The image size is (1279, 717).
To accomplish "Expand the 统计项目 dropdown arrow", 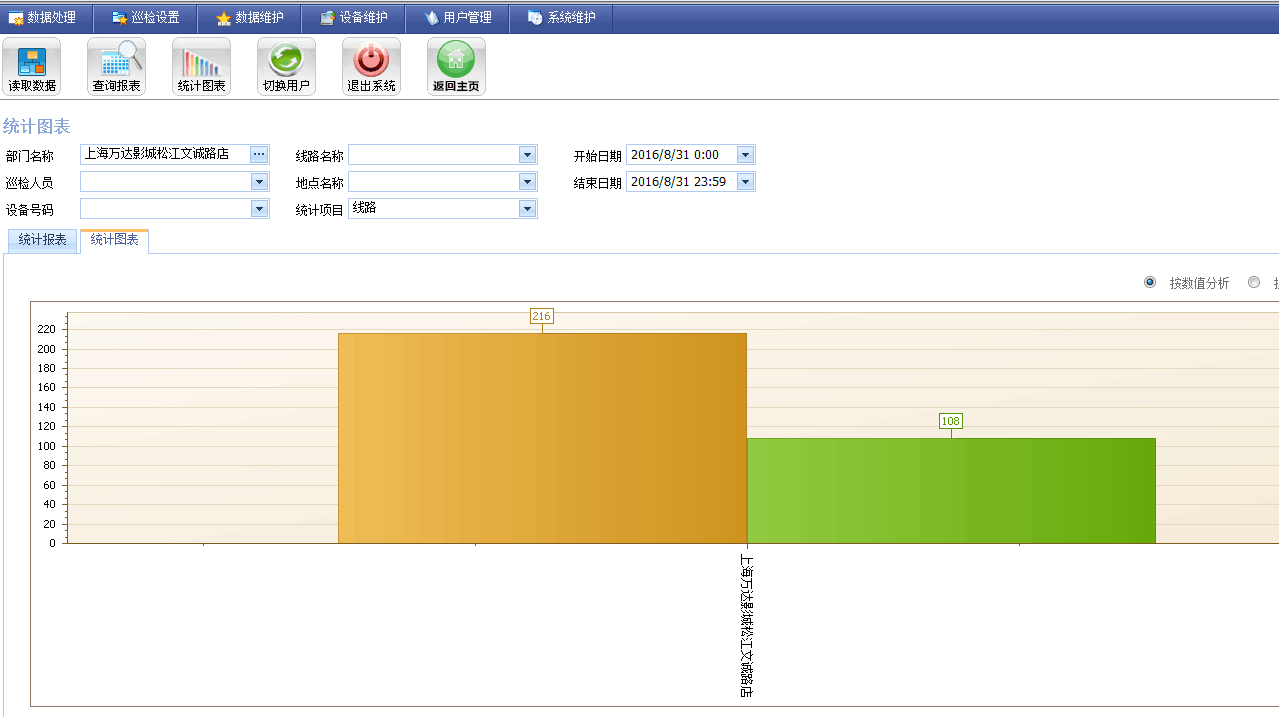I will click(527, 208).
